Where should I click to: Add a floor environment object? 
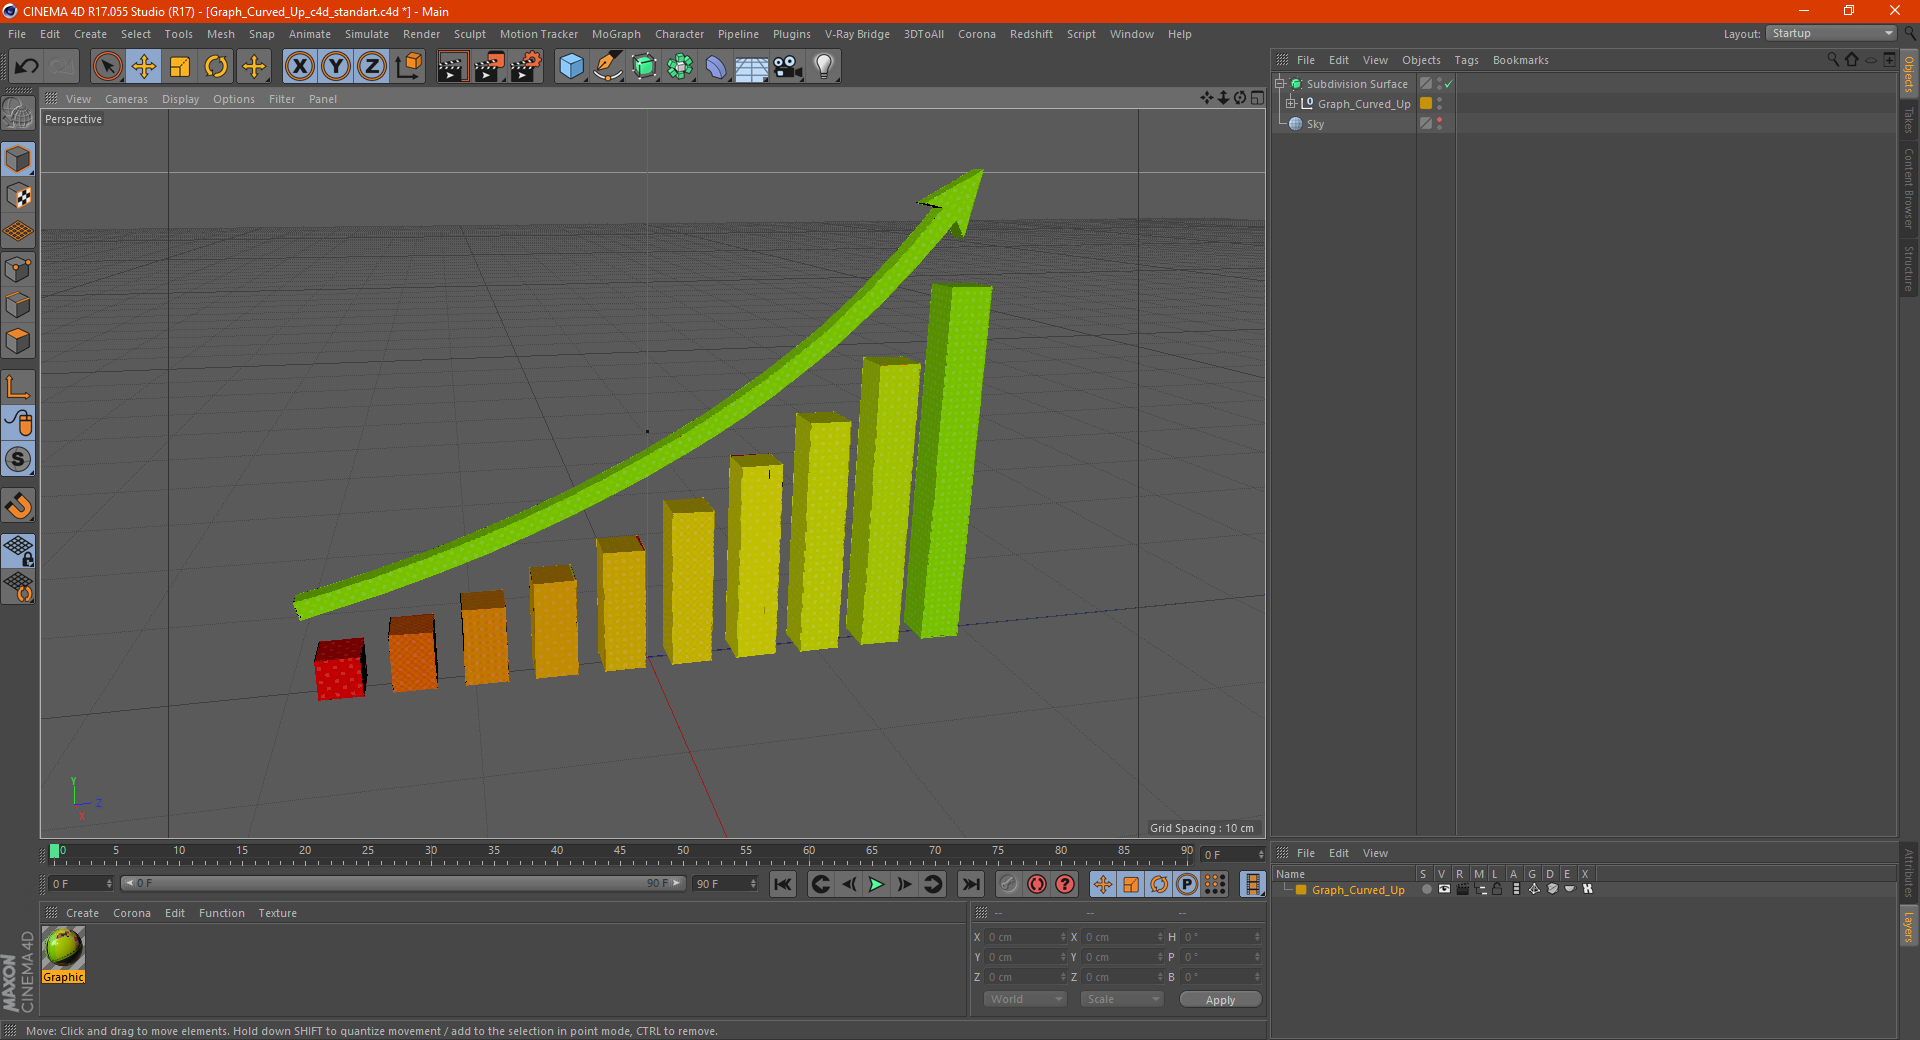pos(752,67)
